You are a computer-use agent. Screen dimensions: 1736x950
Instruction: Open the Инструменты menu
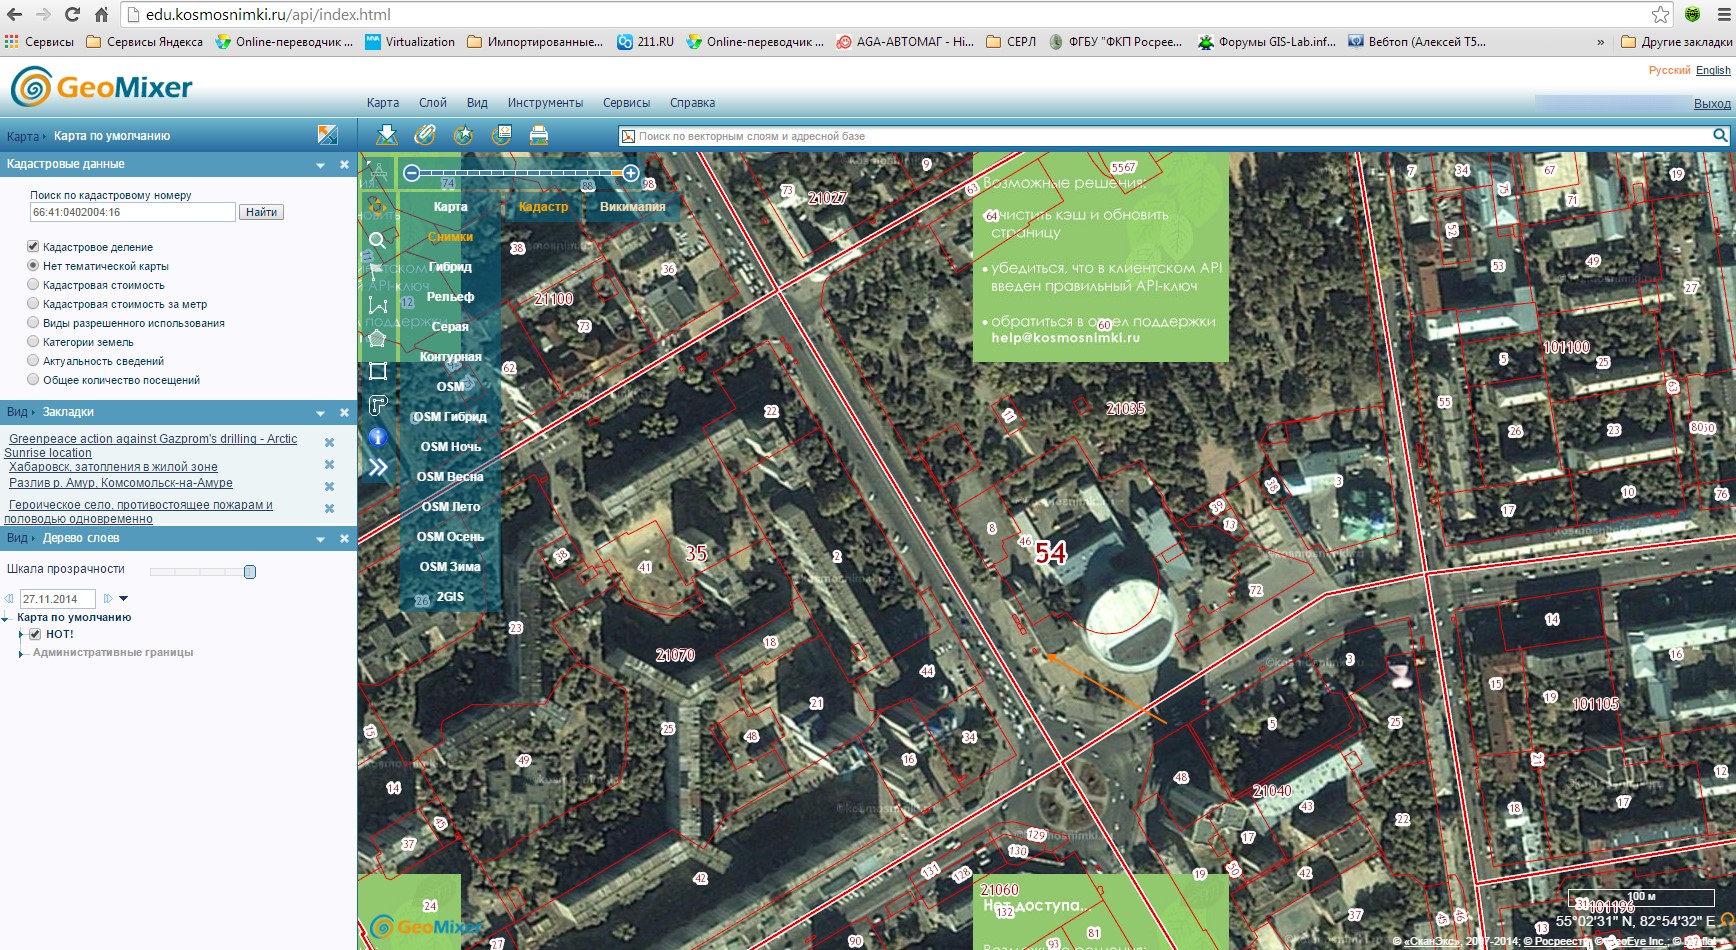(545, 103)
